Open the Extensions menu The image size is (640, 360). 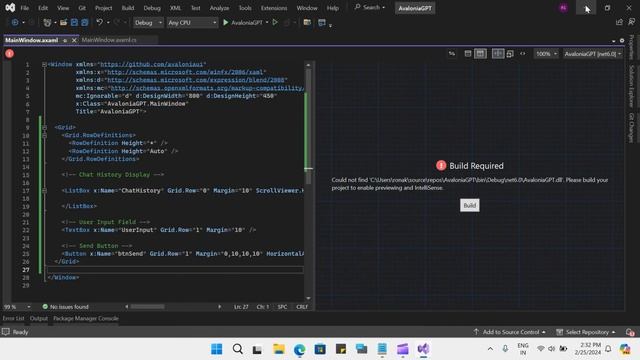273,8
